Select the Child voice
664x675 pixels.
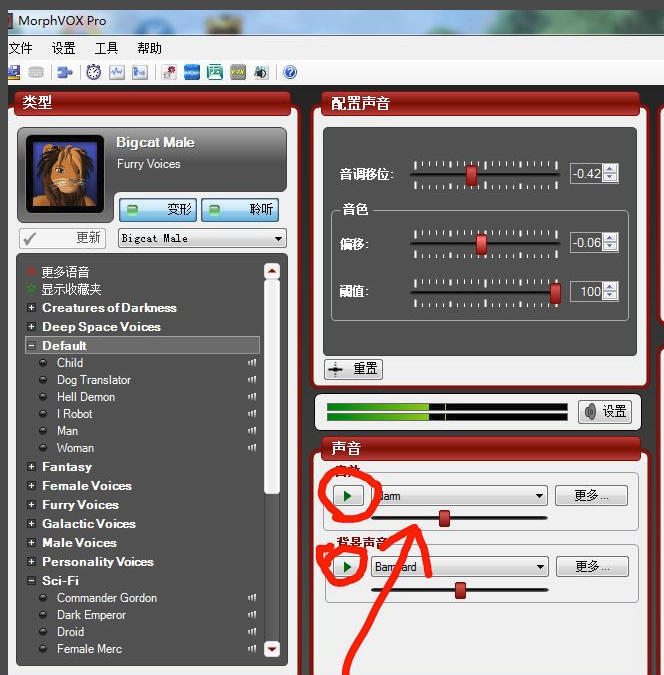click(x=70, y=363)
